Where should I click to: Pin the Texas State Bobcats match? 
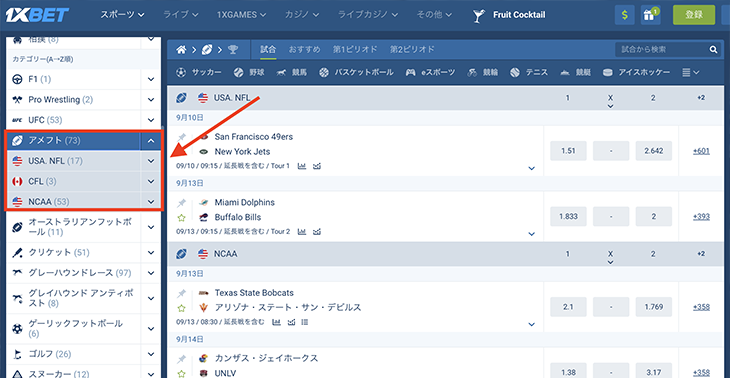182,293
